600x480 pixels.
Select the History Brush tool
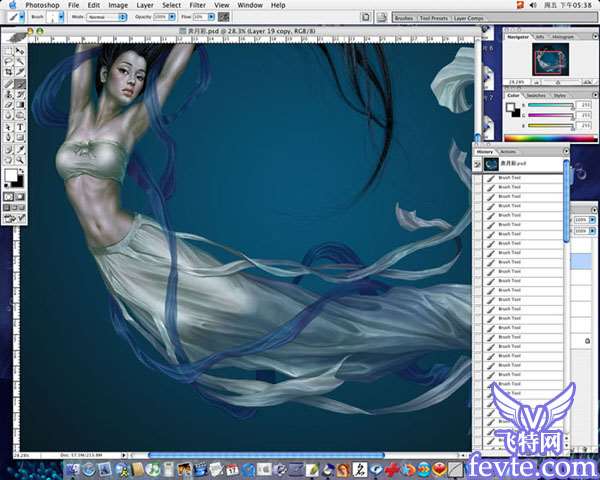click(x=20, y=94)
